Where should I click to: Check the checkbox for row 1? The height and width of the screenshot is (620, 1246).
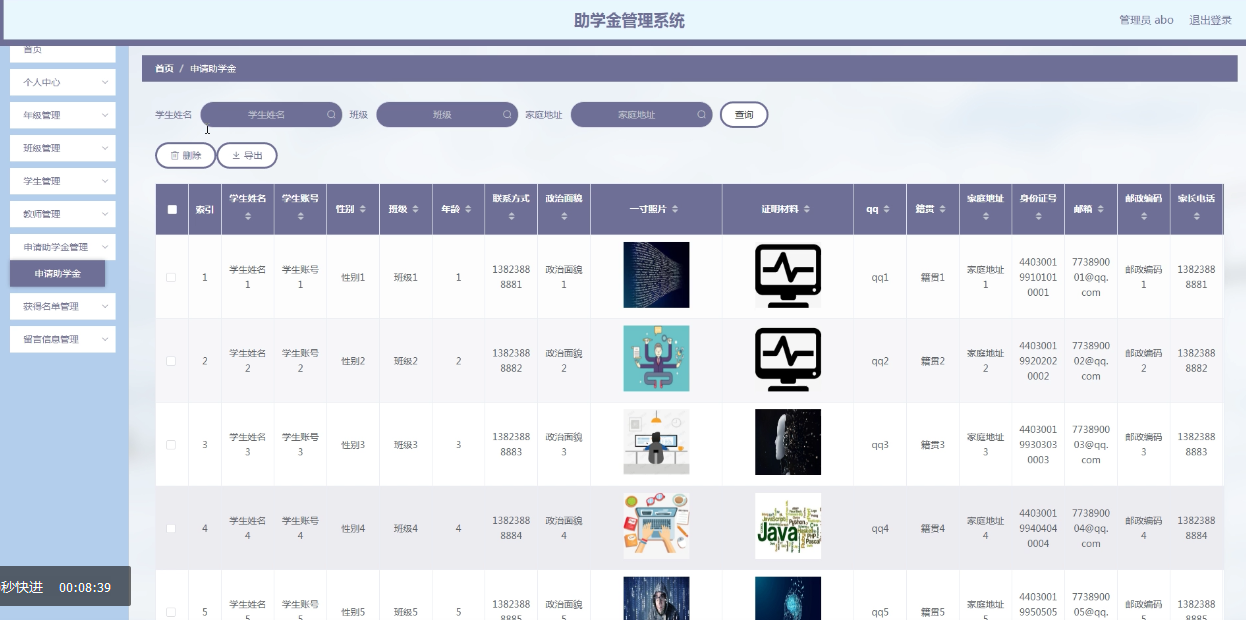coord(171,277)
